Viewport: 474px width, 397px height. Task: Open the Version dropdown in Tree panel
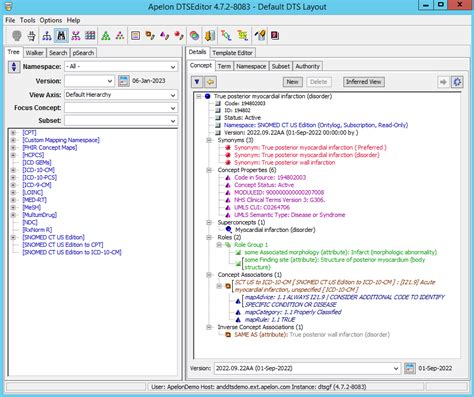[x=89, y=81]
